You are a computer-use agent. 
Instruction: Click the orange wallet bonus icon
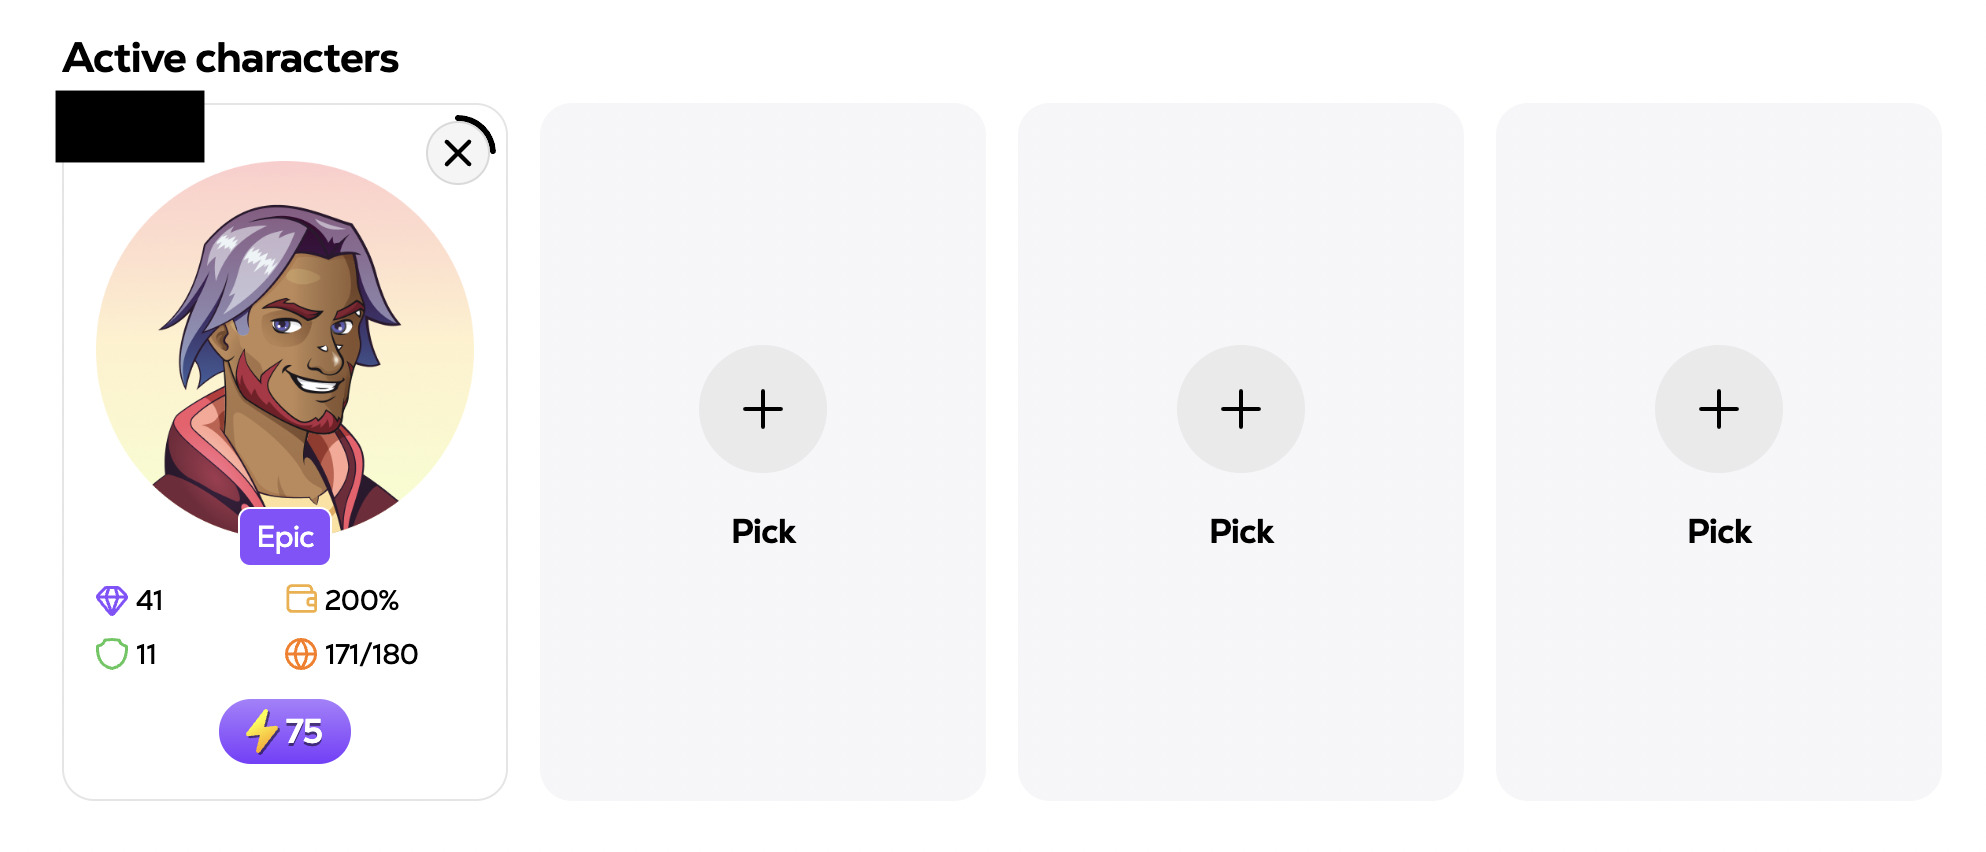(301, 599)
